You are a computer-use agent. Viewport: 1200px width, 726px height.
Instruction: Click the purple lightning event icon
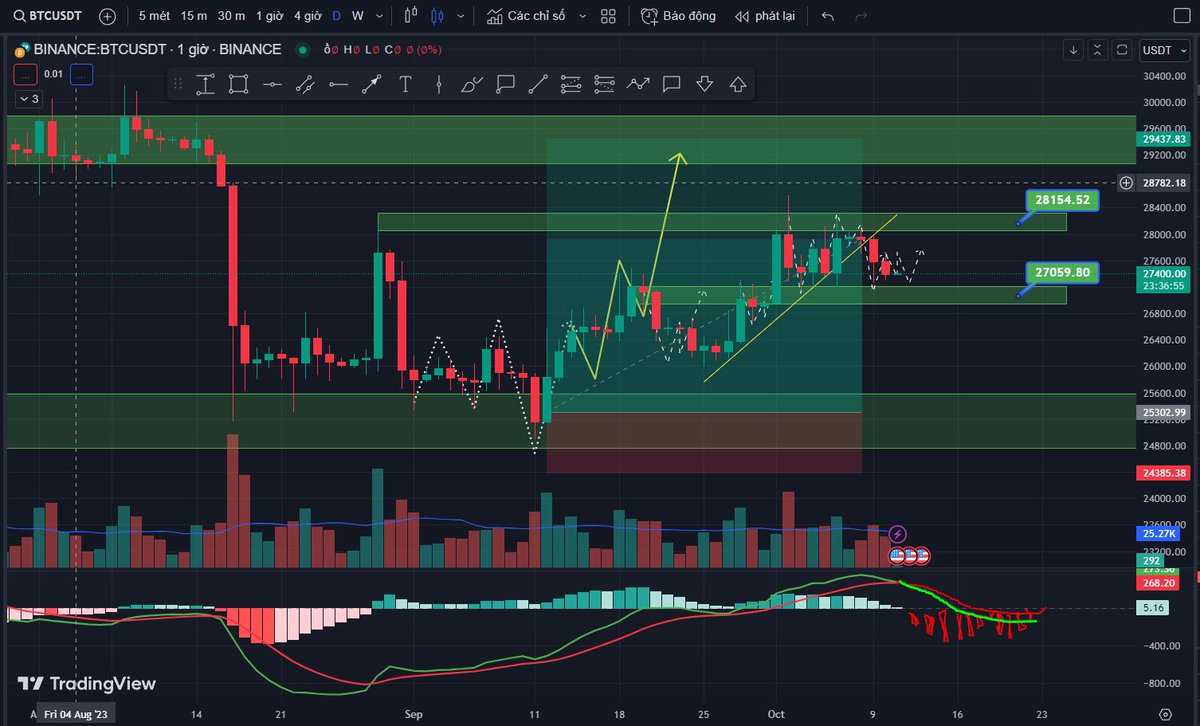(x=897, y=535)
